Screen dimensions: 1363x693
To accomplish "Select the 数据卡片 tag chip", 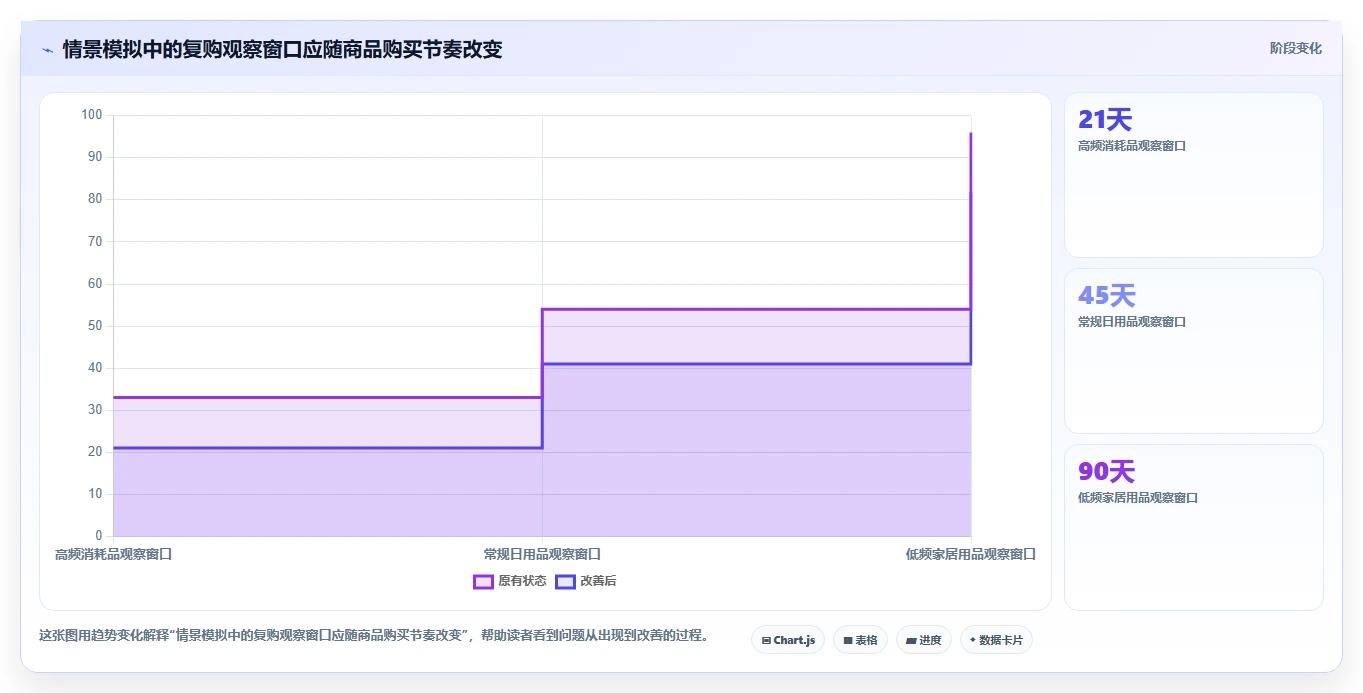I will (996, 640).
